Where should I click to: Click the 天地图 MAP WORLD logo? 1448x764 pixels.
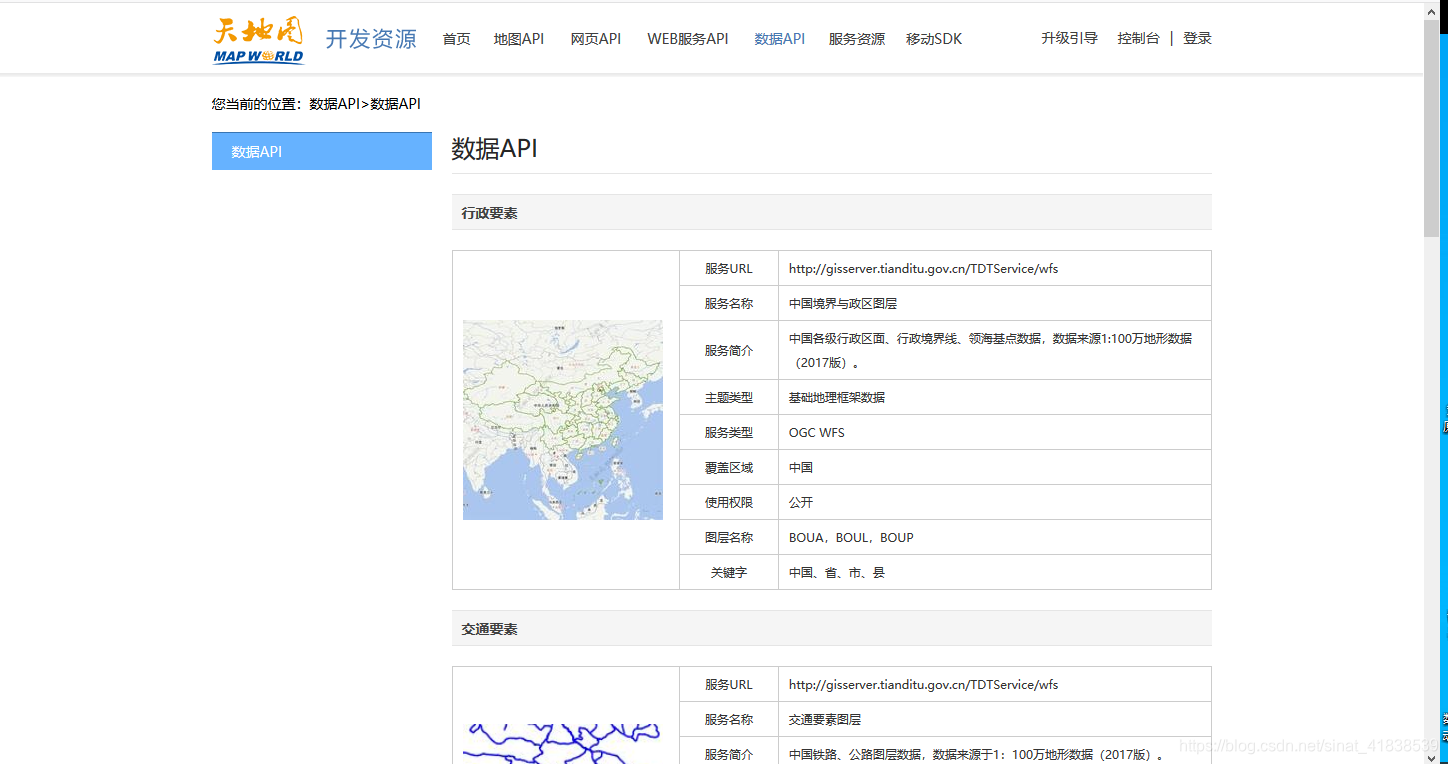click(x=258, y=40)
